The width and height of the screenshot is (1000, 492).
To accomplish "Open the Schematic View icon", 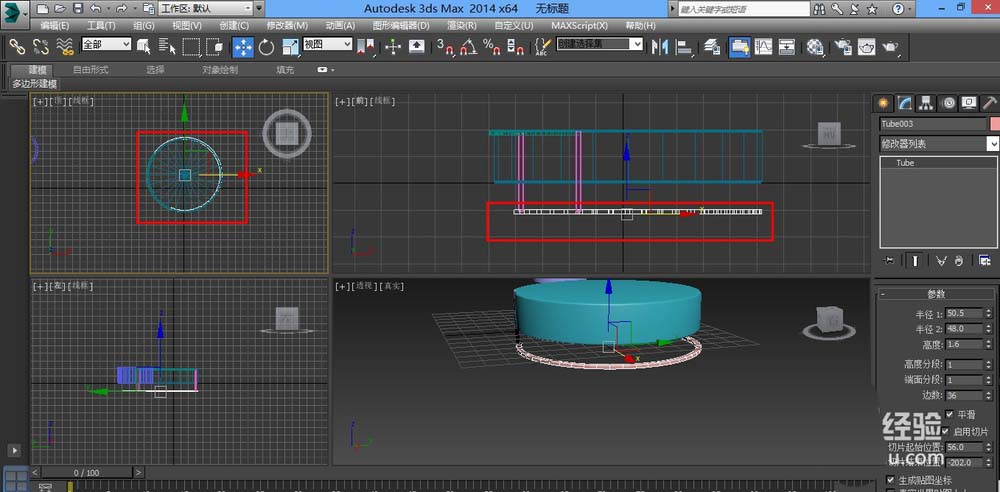I will (787, 47).
